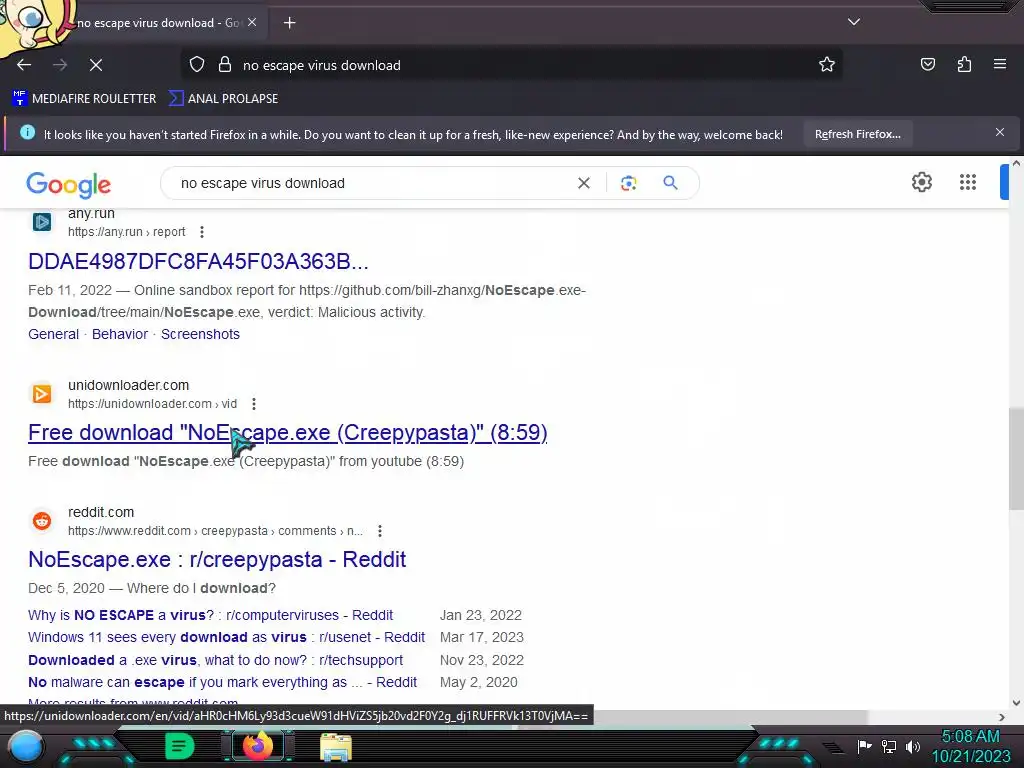Open the MEDIAFIRE ROULETTER bookmark

pyautogui.click(x=84, y=99)
